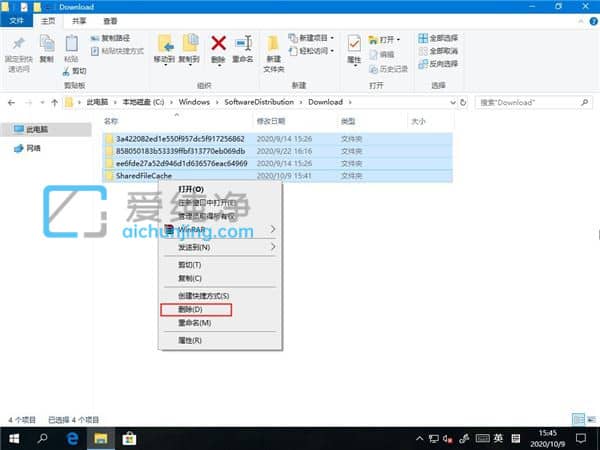600x450 pixels.
Task: Select This PC in navigation pane
Action: click(x=47, y=129)
